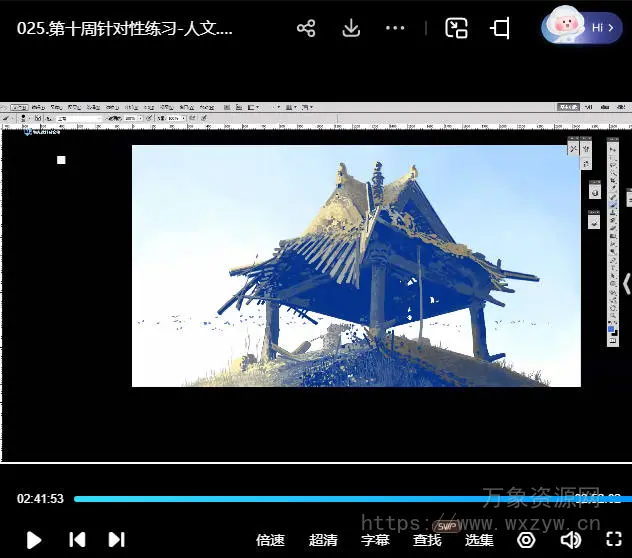Click the share icon in the top bar
632x558 pixels.
(x=306, y=28)
